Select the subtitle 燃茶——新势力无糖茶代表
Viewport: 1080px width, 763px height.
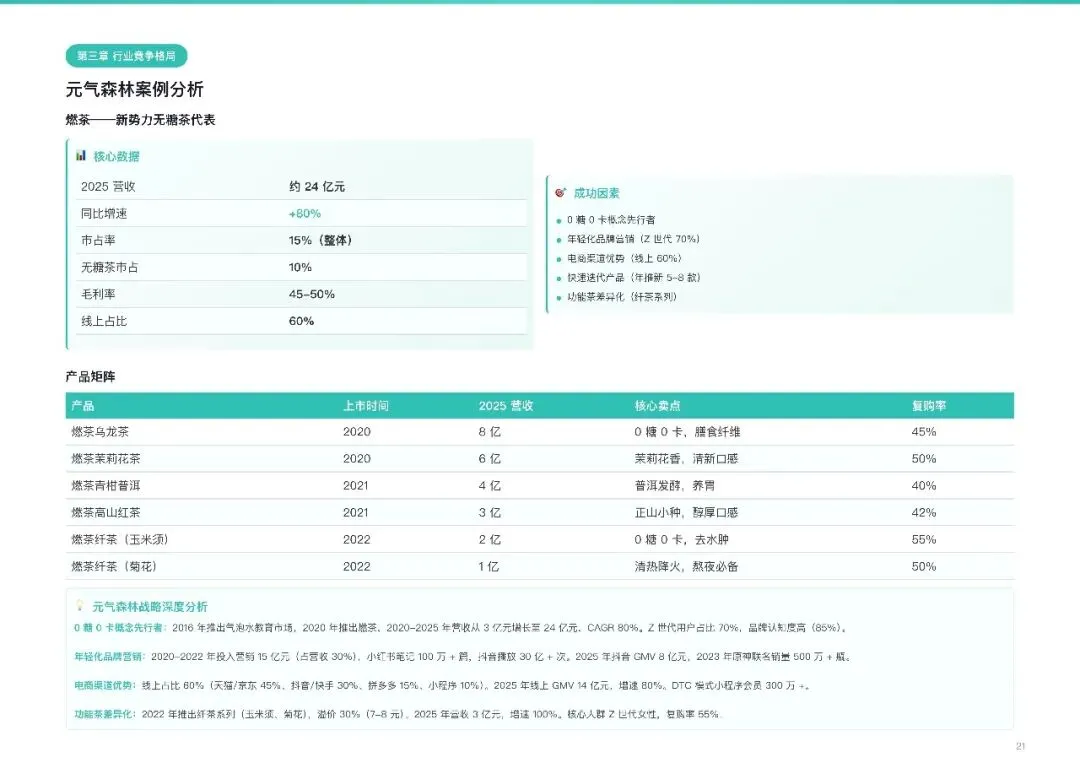[141, 120]
